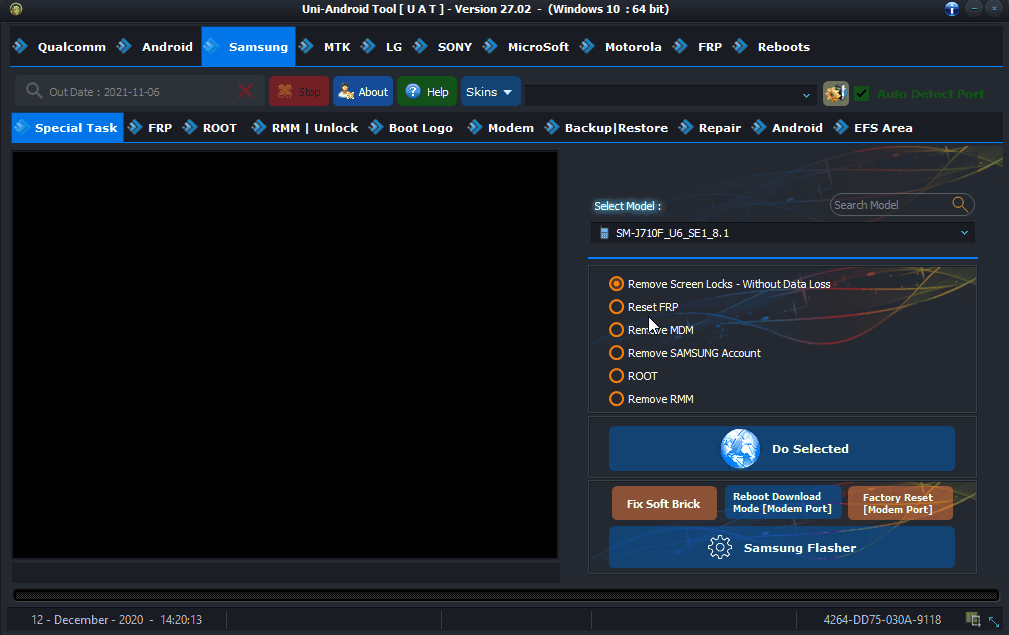Click Reboot Download Mode [Modem Port]
The image size is (1009, 635).
(x=783, y=502)
